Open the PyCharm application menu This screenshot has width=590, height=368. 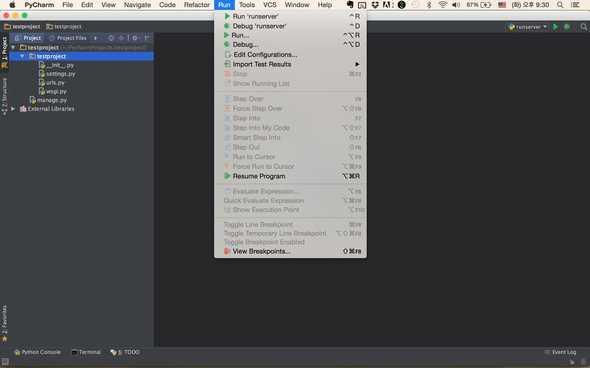point(39,5)
